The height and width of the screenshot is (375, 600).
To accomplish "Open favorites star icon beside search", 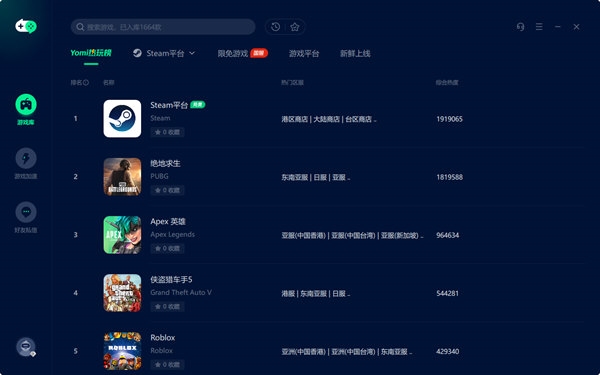I will [x=295, y=27].
